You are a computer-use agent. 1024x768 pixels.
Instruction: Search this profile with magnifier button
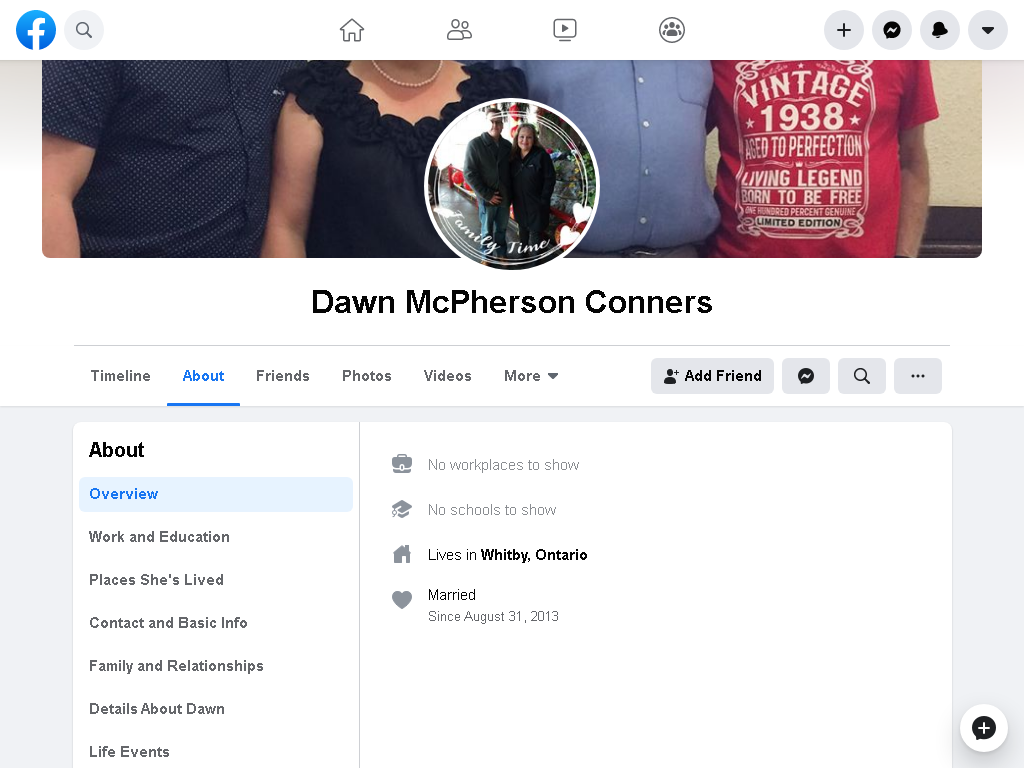click(x=862, y=376)
